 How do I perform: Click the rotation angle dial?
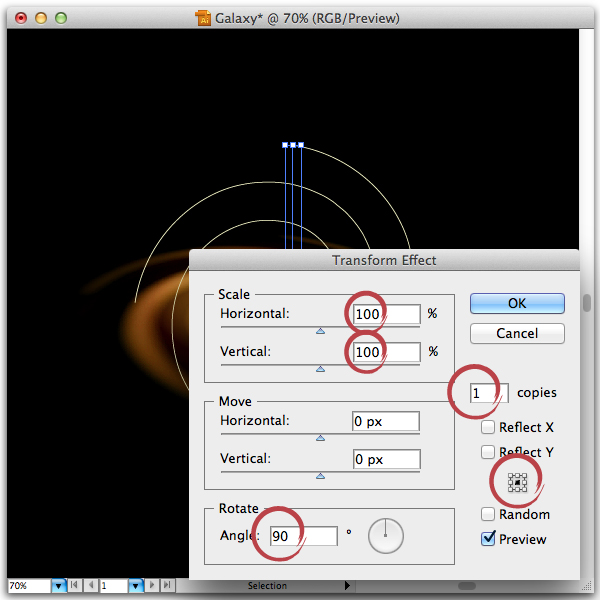[x=385, y=536]
